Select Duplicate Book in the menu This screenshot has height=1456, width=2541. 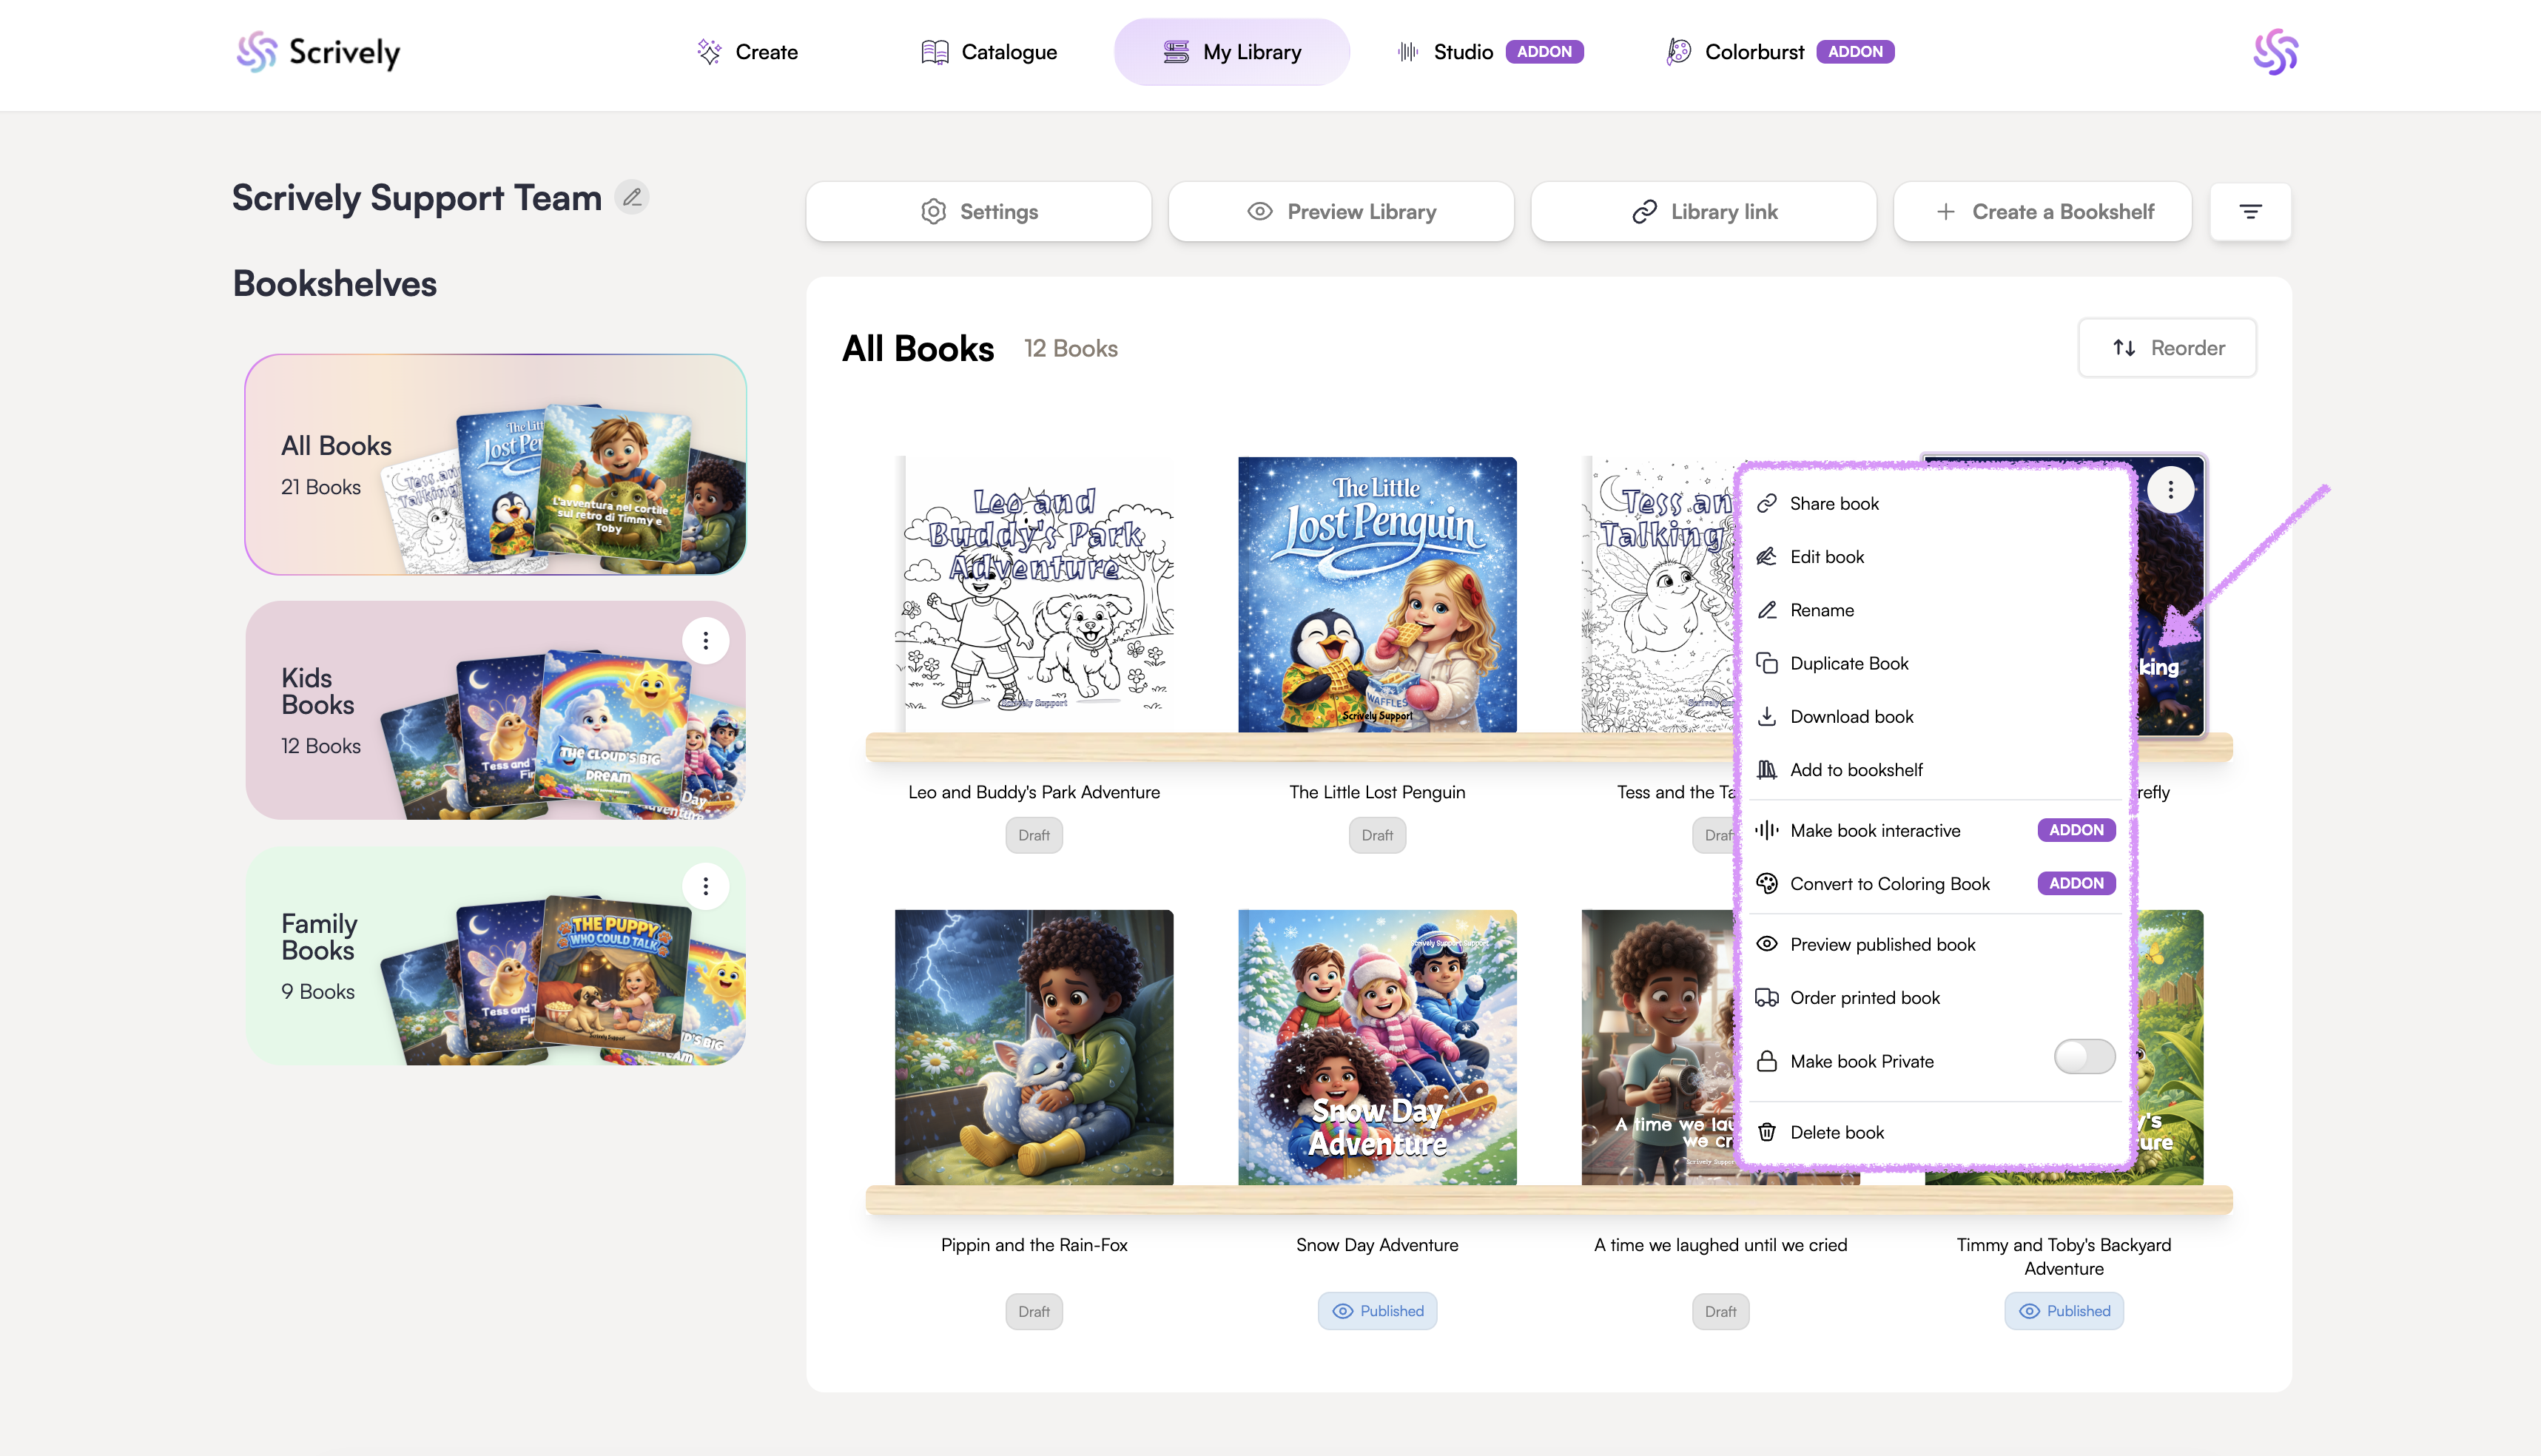coord(1848,663)
